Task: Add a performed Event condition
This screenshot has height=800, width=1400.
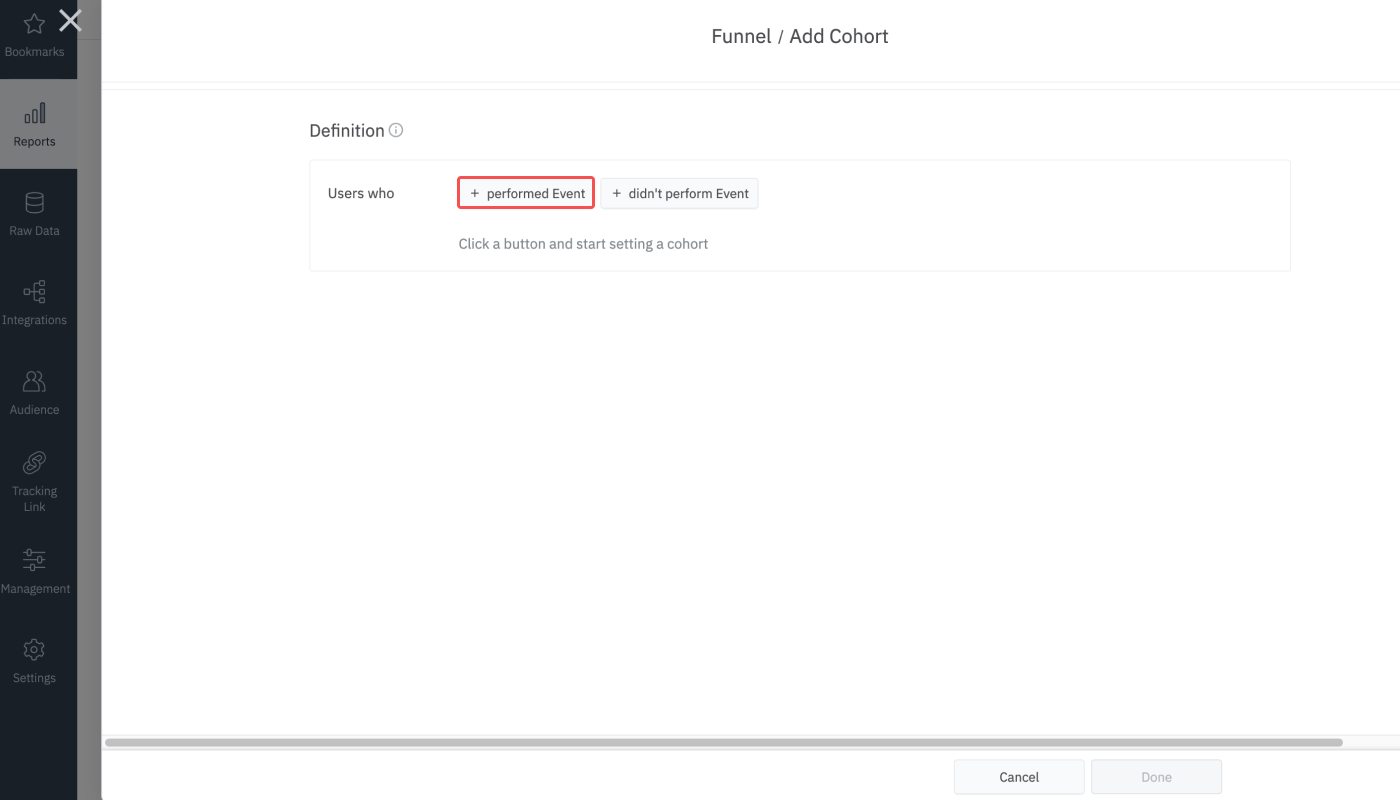Action: coord(527,193)
